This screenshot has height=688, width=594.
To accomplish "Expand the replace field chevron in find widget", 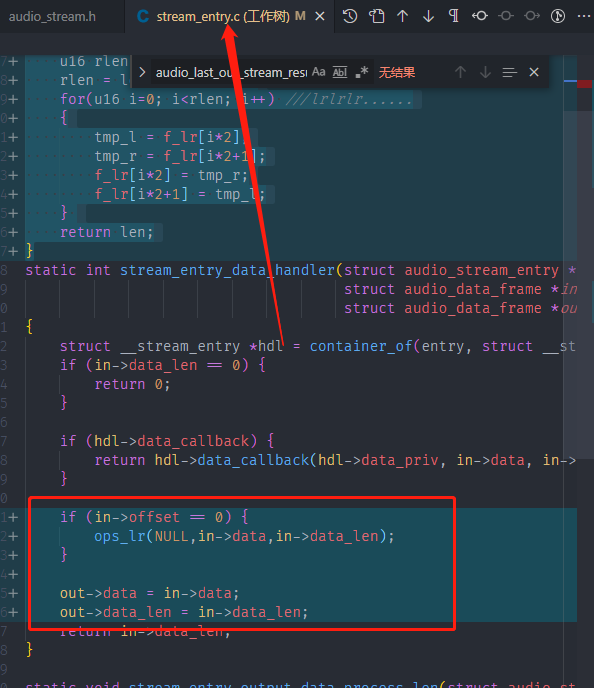I will (x=142, y=72).
